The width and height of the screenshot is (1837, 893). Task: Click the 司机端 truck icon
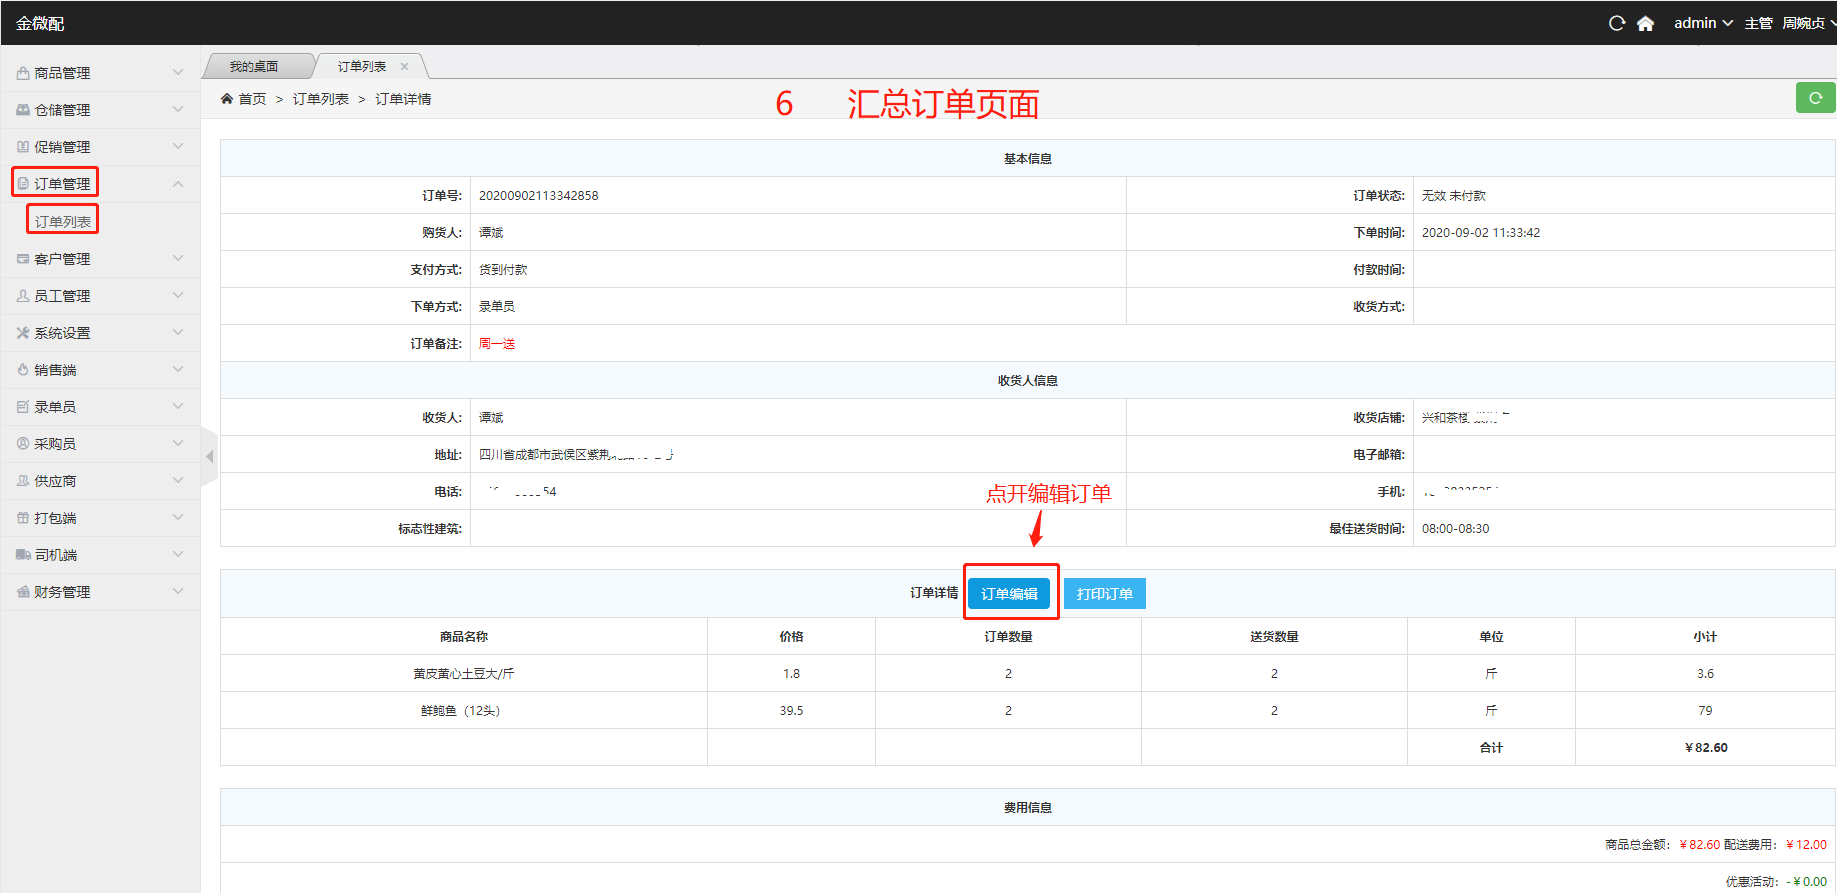[23, 555]
